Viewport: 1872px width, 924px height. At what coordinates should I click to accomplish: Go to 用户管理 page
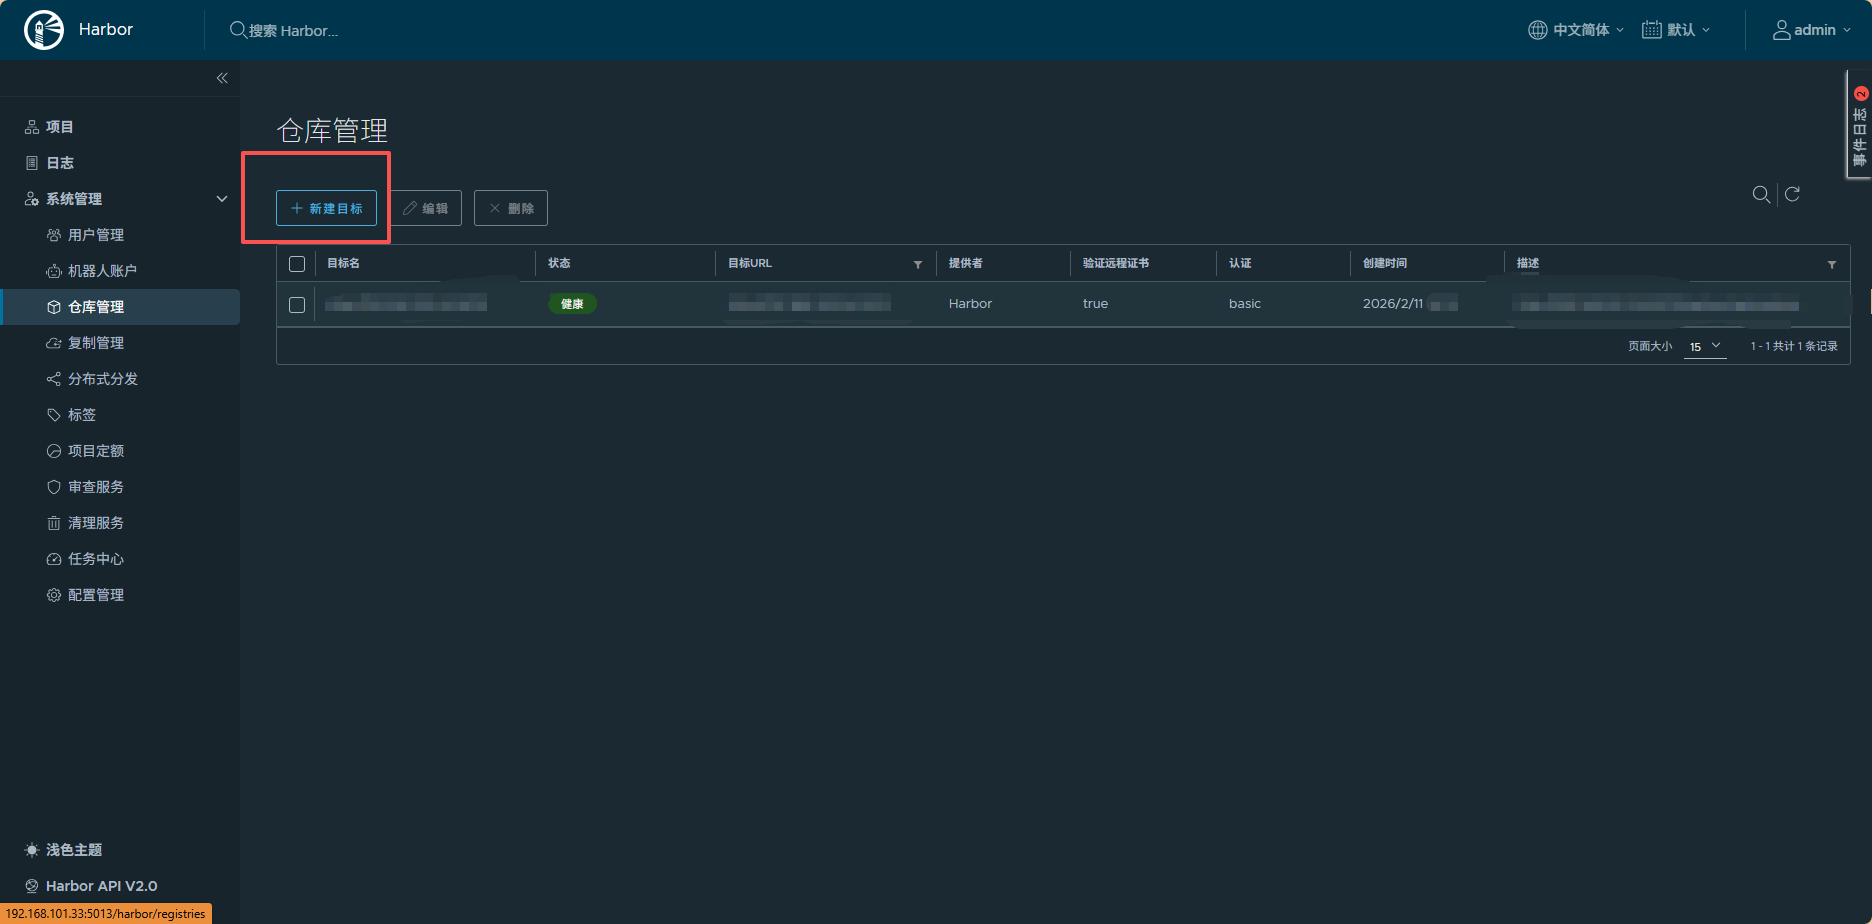(96, 235)
